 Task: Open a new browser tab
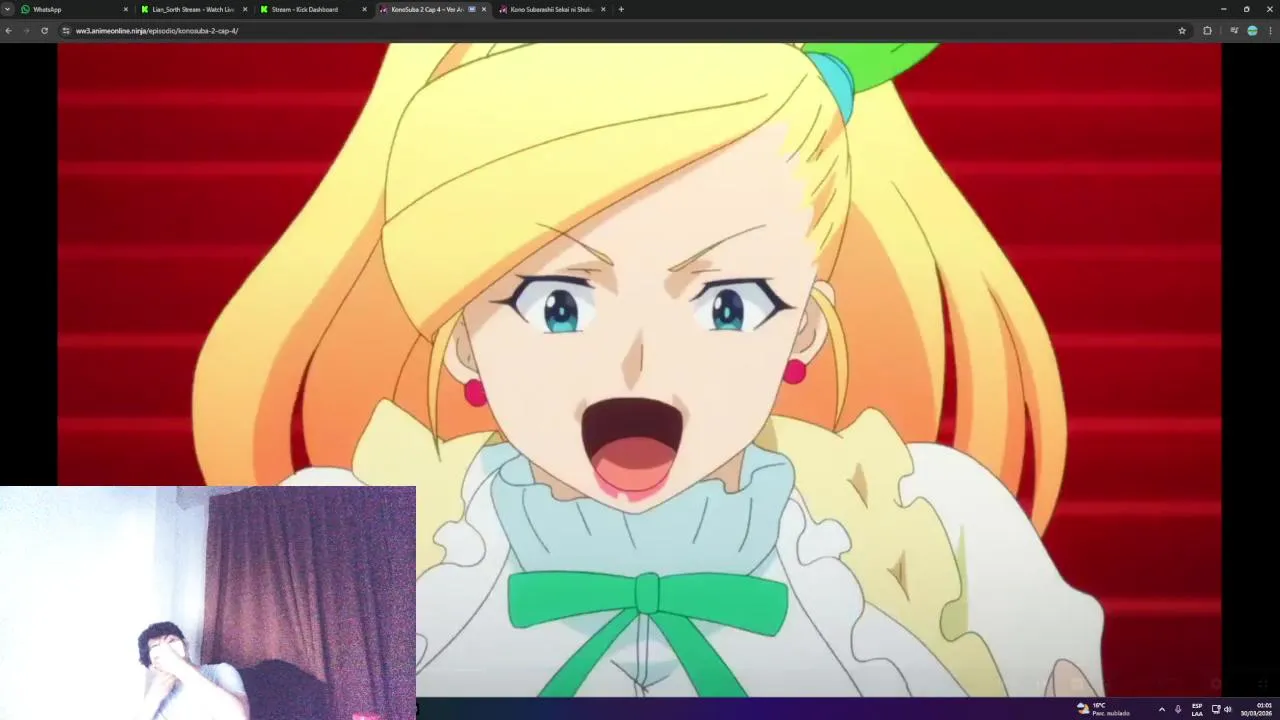tap(621, 9)
